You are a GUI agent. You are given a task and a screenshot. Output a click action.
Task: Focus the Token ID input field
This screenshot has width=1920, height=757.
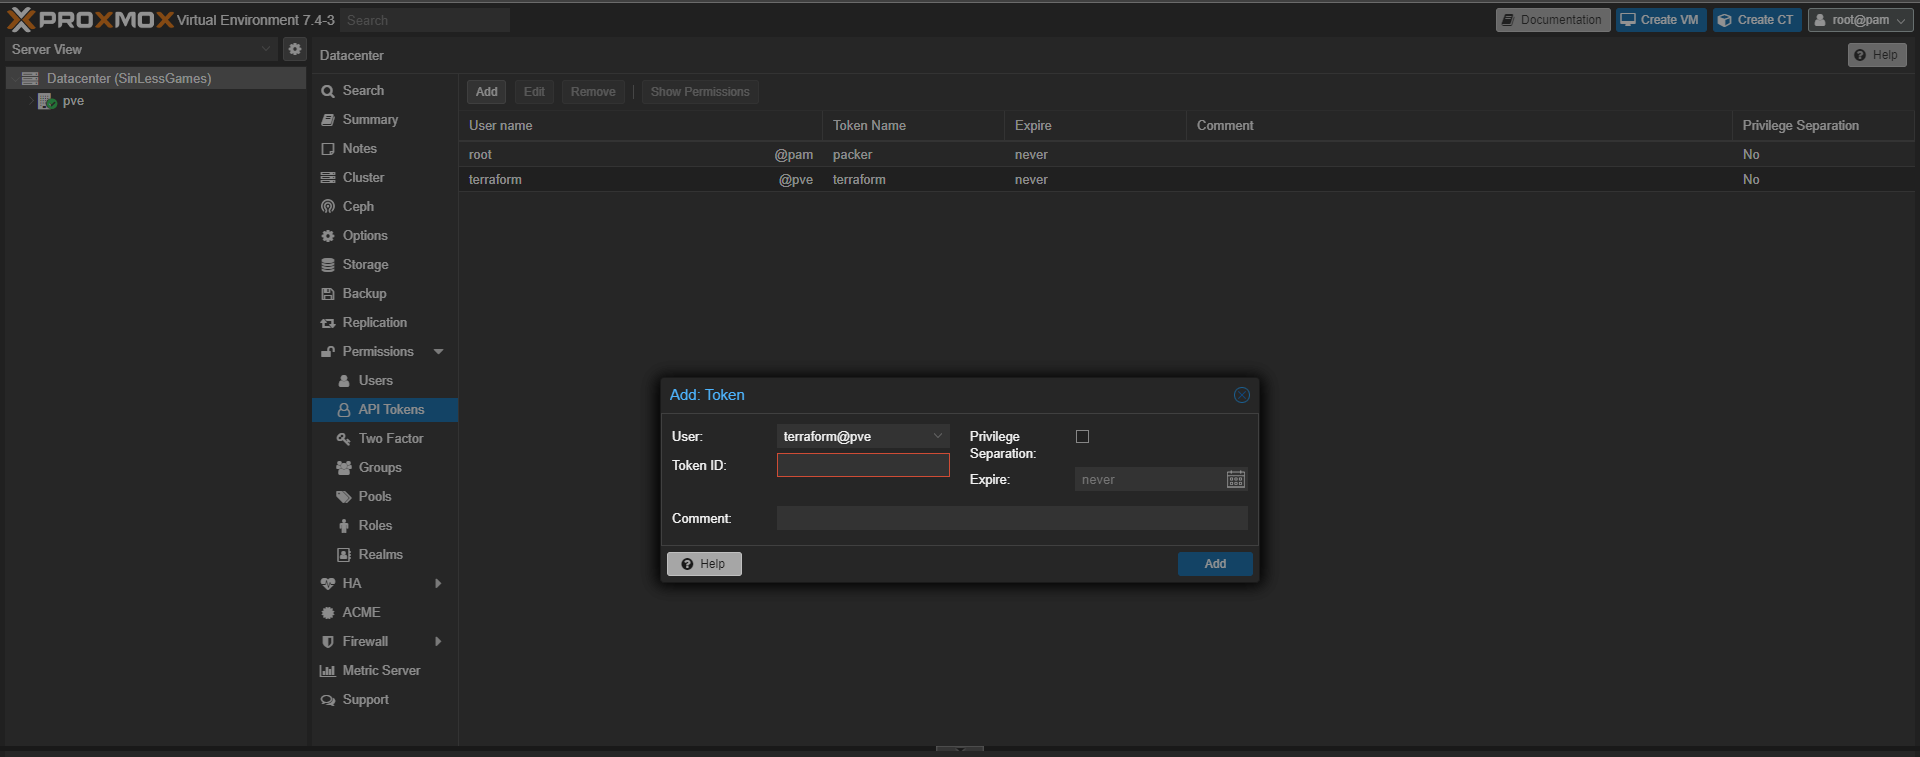863,465
